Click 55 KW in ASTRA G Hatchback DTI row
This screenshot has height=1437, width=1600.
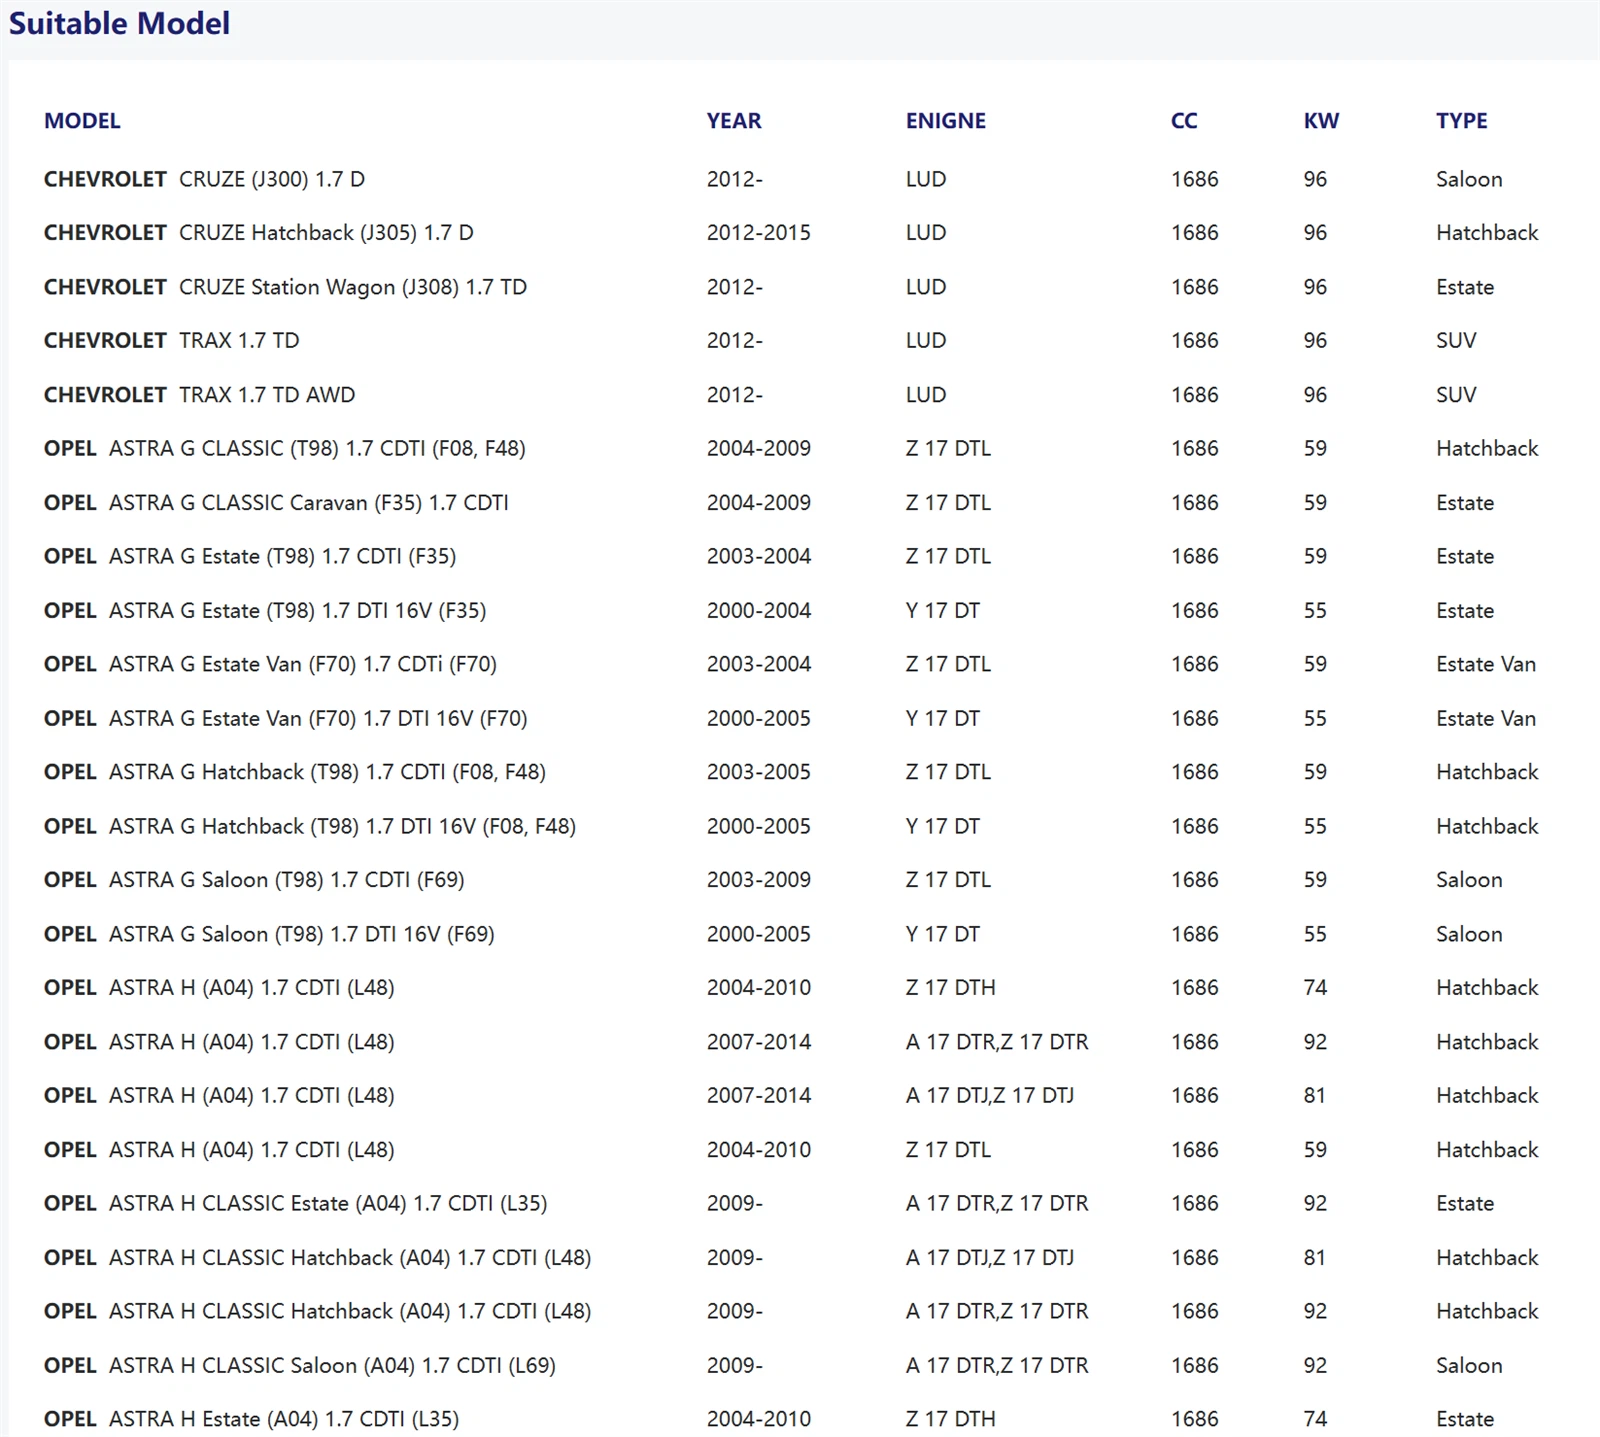[1315, 827]
